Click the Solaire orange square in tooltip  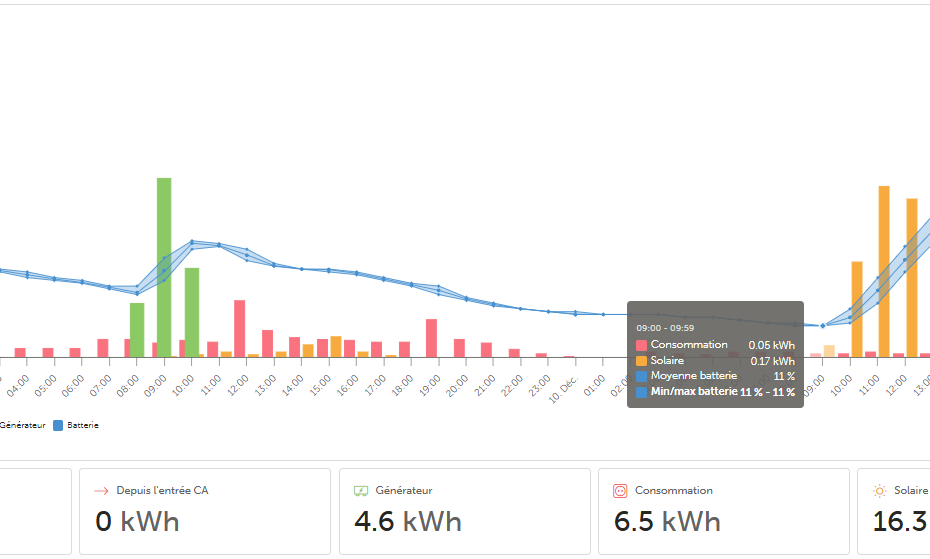pos(641,361)
